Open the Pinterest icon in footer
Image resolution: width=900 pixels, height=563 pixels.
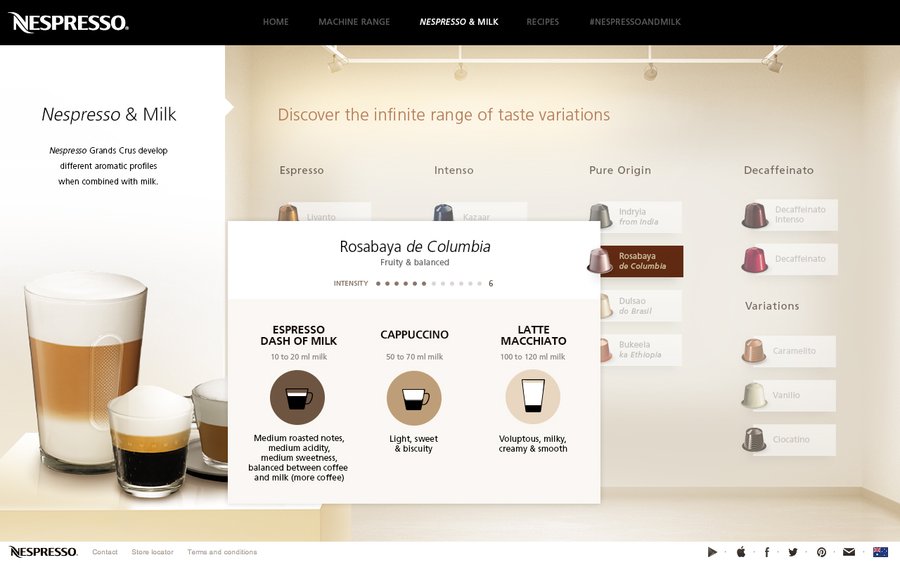(821, 552)
